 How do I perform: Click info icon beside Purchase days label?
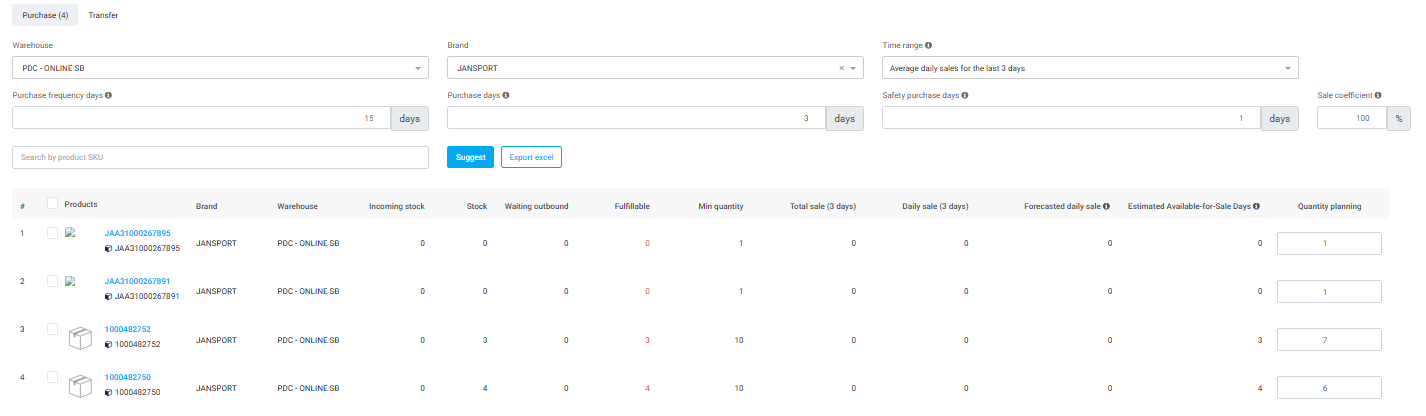pyautogui.click(x=506, y=96)
